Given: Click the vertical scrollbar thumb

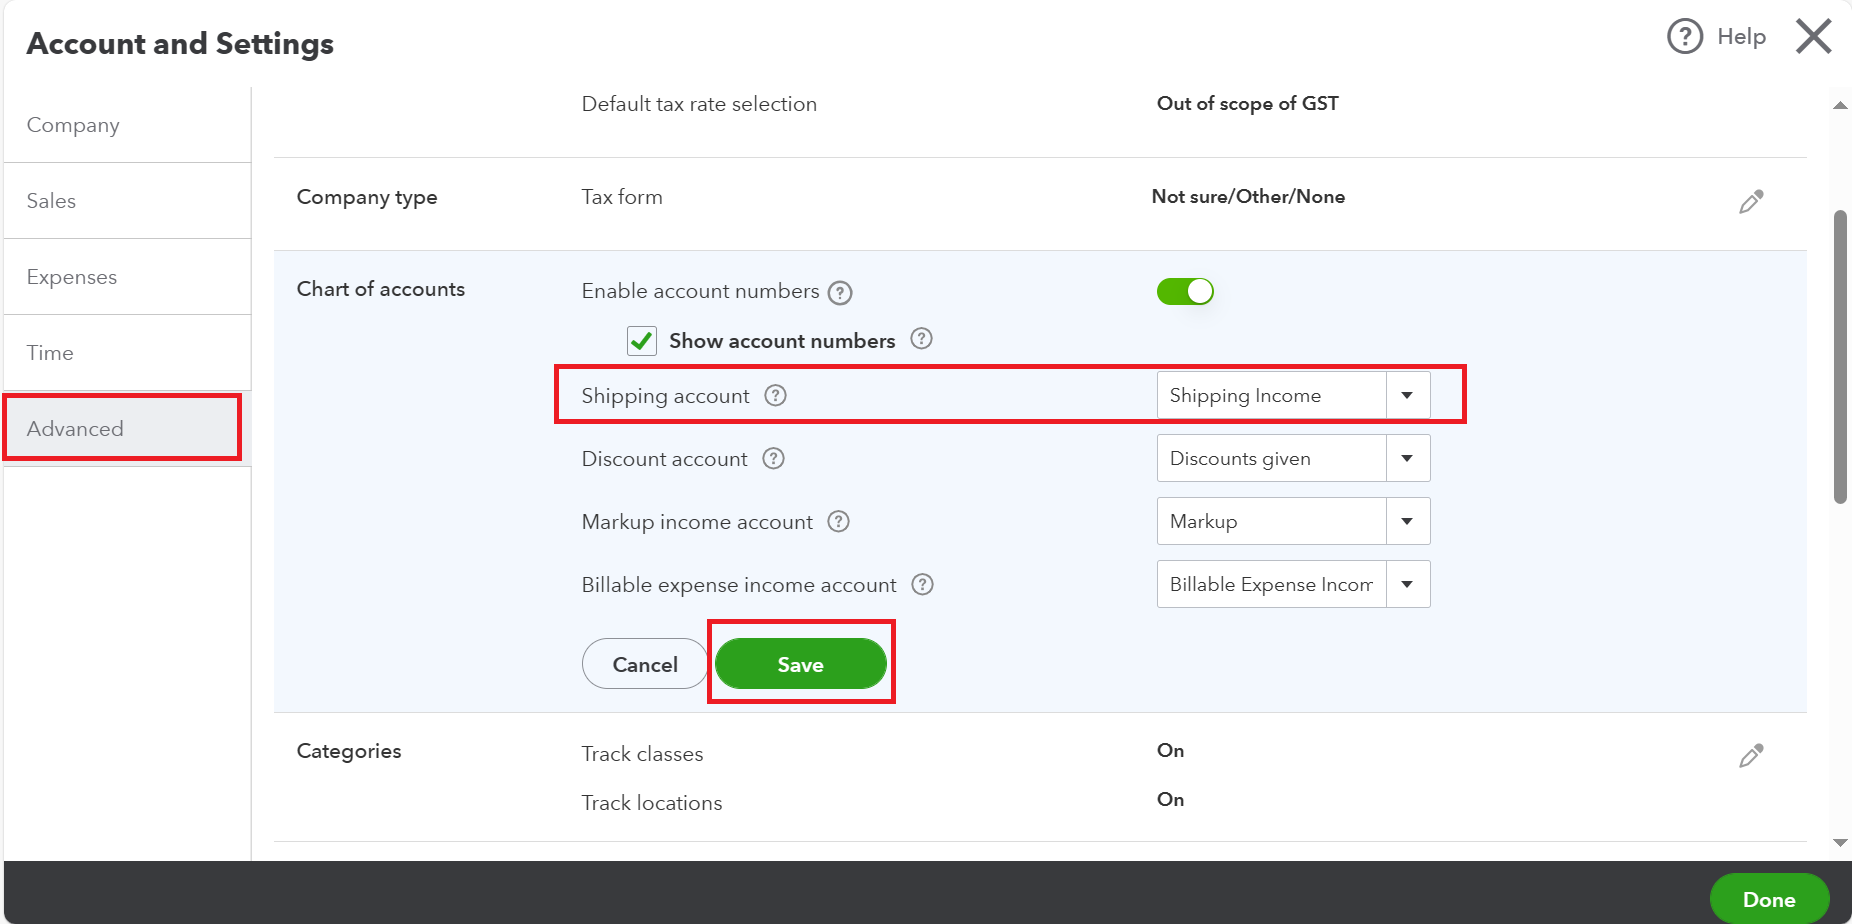Looking at the screenshot, I should click(x=1840, y=356).
